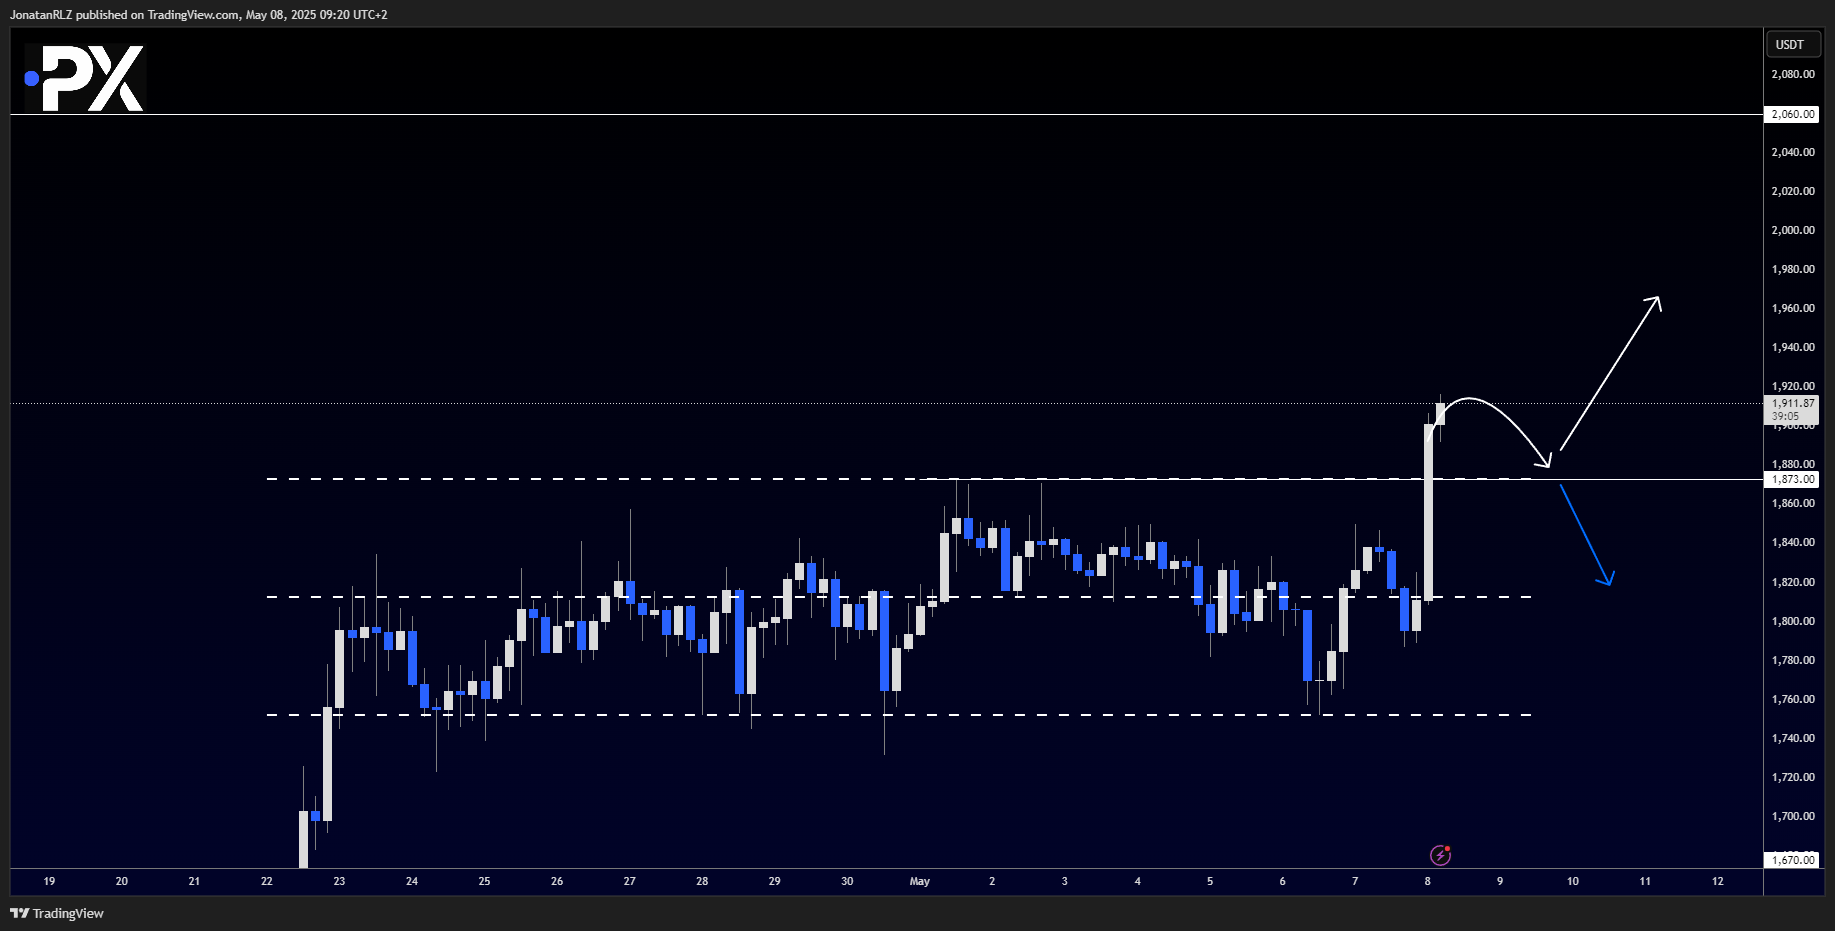Viewport: 1835px width, 931px height.
Task: Click date 27 on time axis
Action: pos(629,881)
